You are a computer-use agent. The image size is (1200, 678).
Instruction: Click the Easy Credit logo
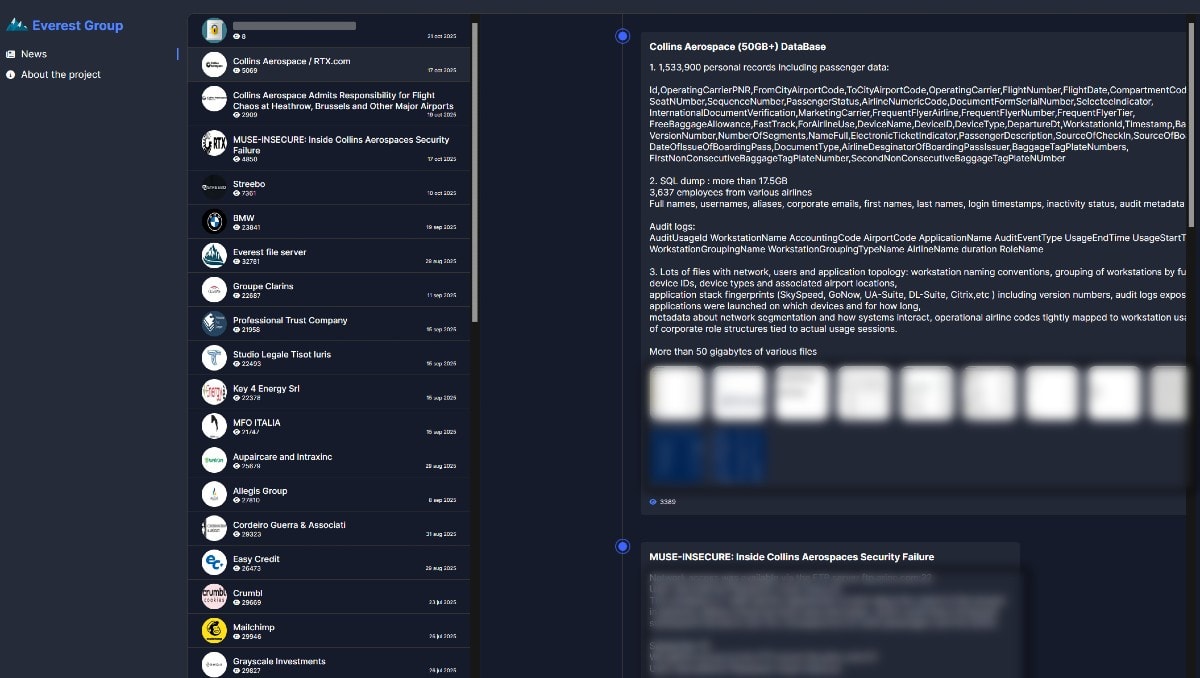[214, 562]
